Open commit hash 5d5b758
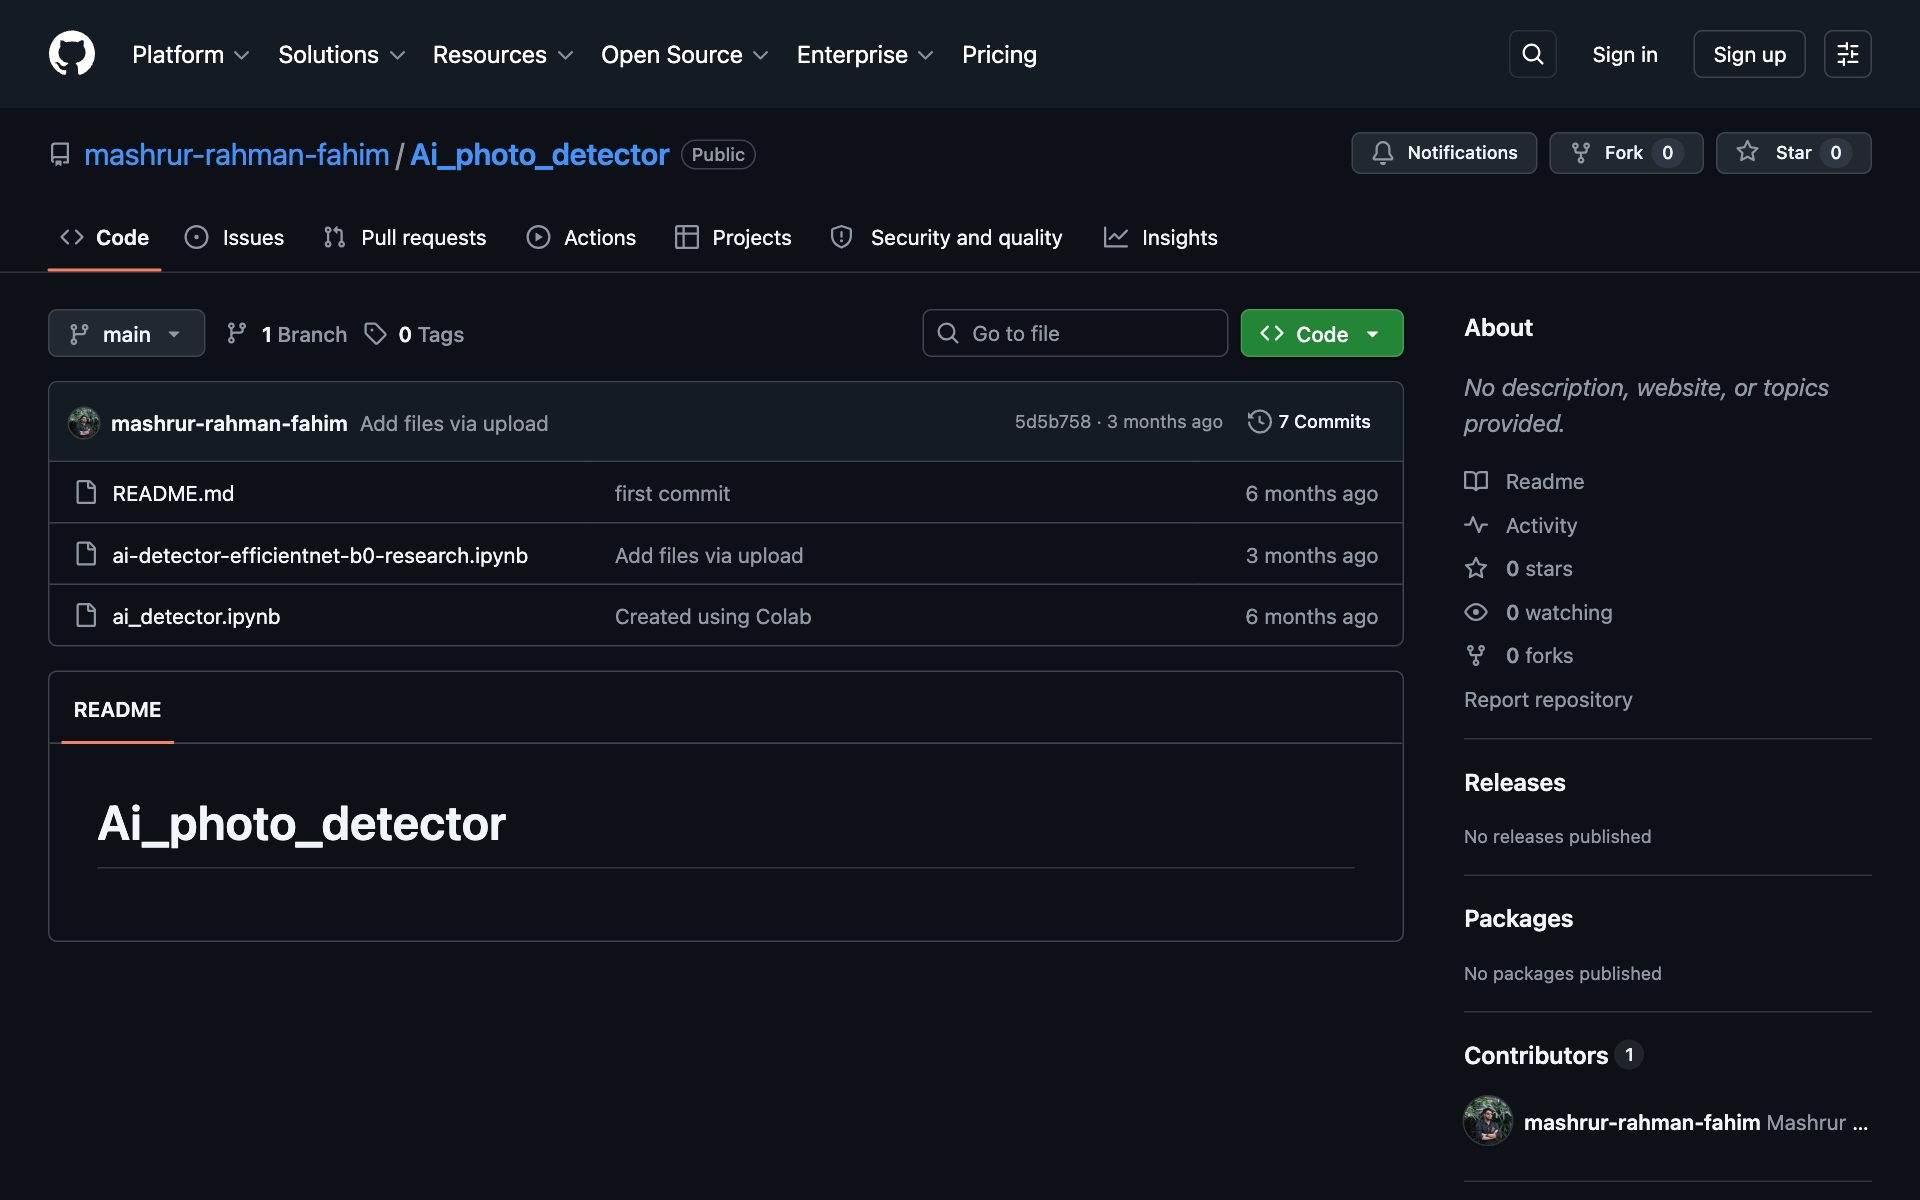This screenshot has height=1200, width=1920. (x=1052, y=422)
